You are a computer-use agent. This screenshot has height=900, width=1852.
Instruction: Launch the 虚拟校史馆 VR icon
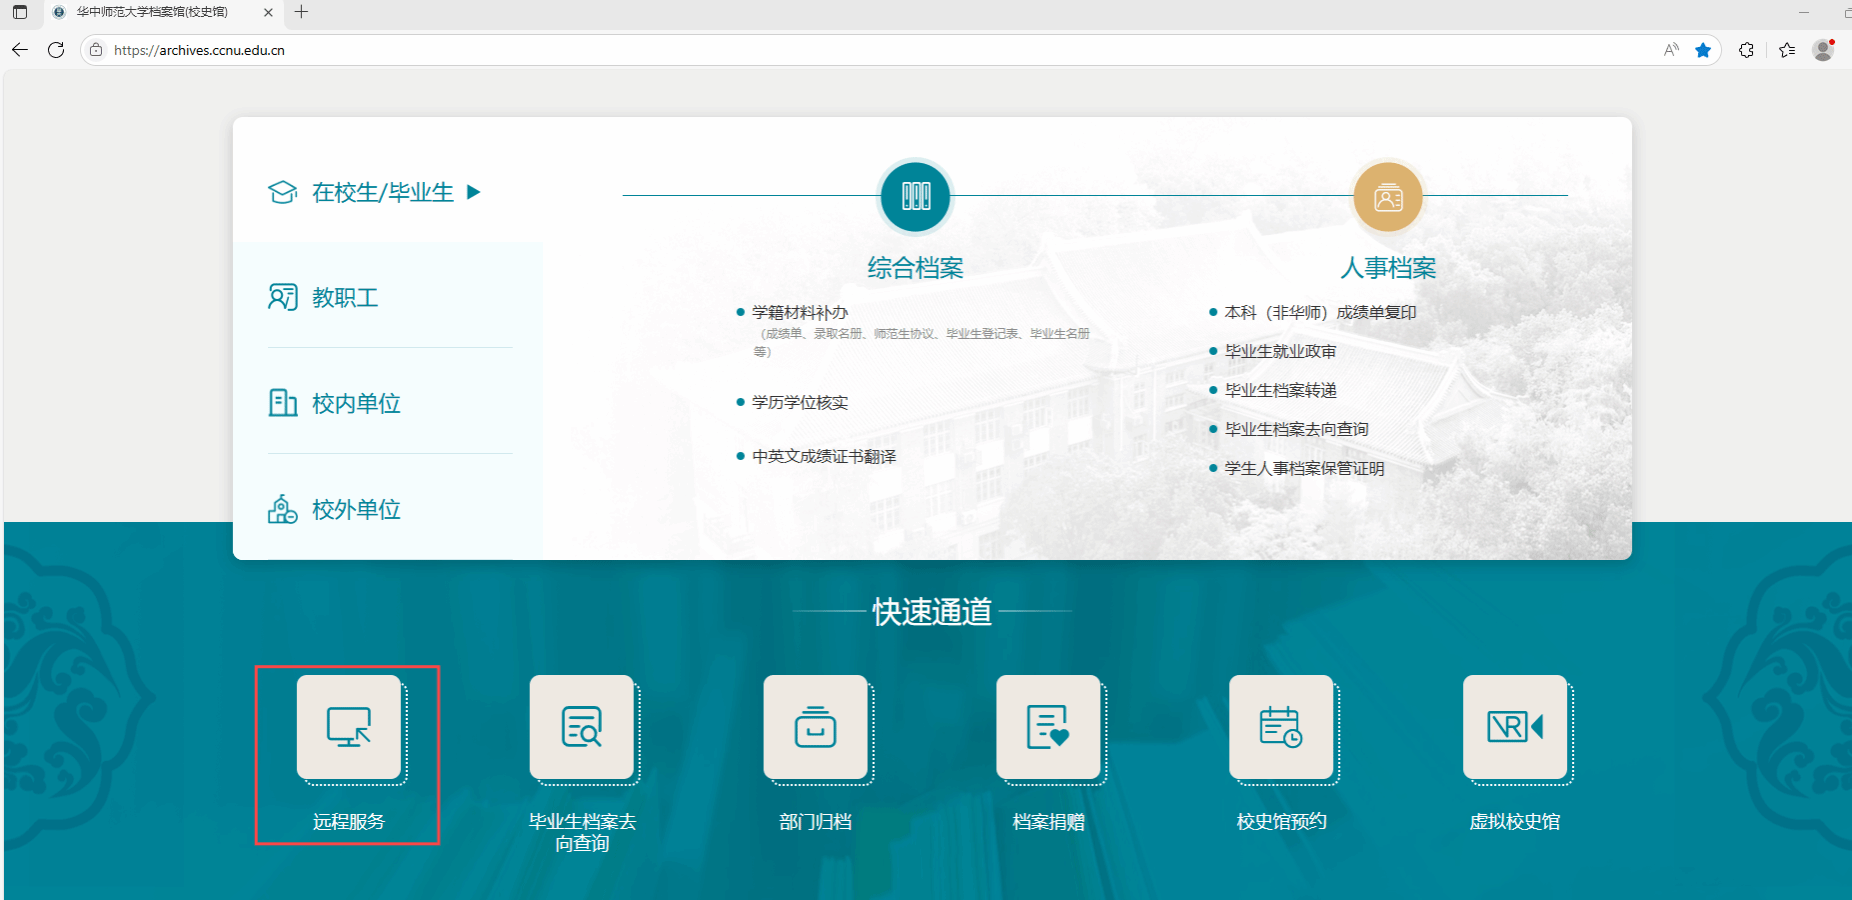click(1515, 727)
